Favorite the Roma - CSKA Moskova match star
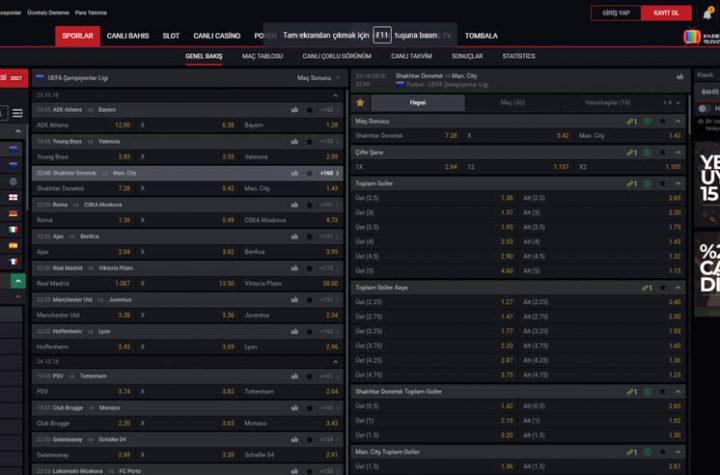This screenshot has width=720, height=475. [309, 205]
